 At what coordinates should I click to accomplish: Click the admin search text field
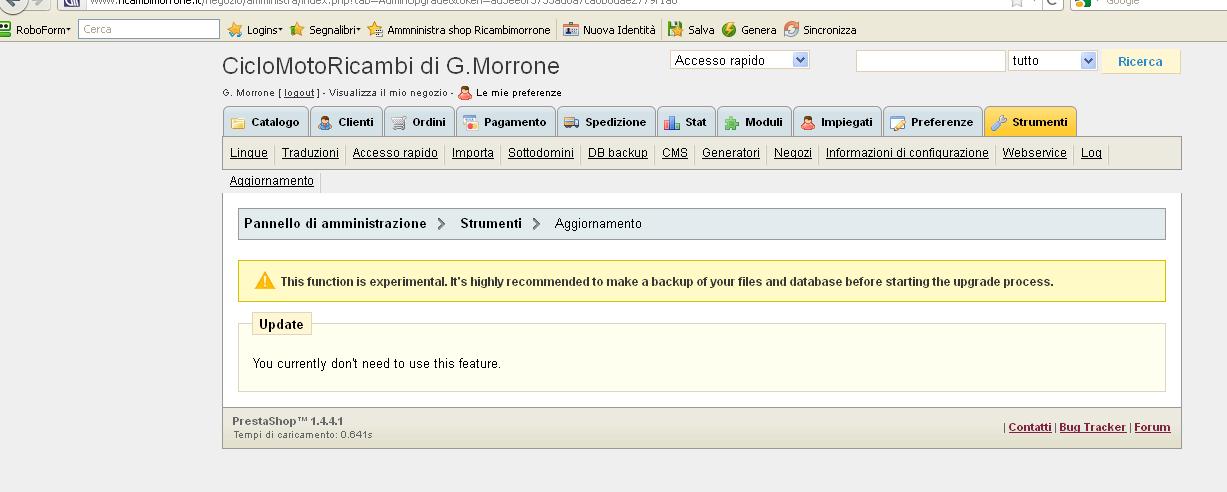coord(930,61)
